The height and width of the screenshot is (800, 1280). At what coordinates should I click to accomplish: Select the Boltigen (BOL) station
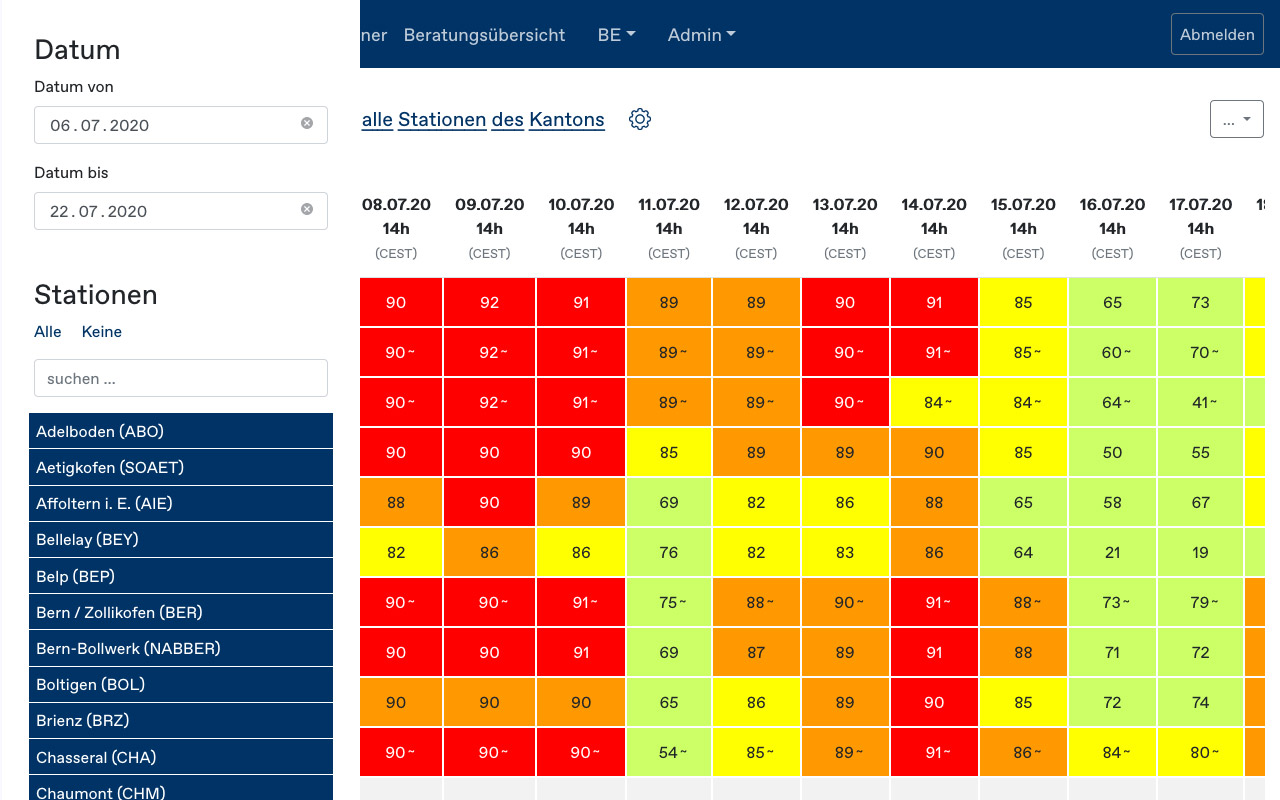(x=180, y=684)
